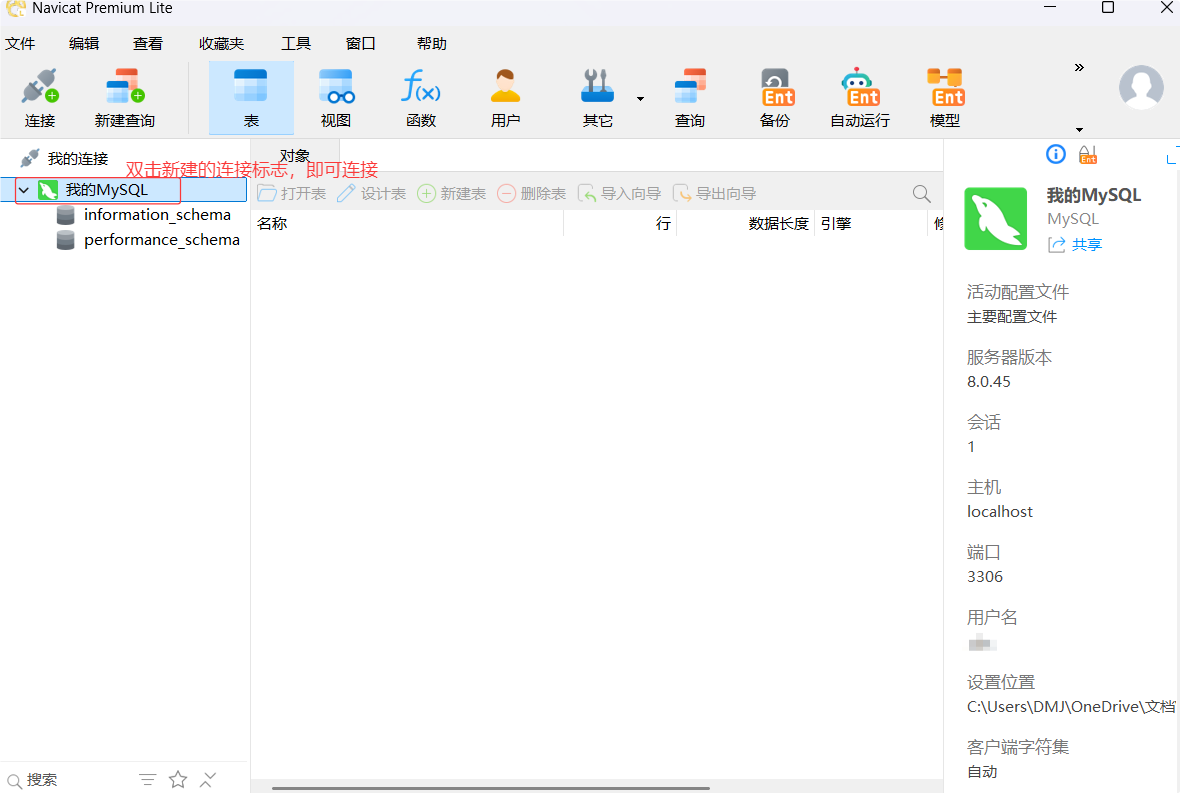Image resolution: width=1180 pixels, height=793 pixels.
Task: Click the C:\Users\DMJ\OneDrive path text
Action: click(1070, 707)
